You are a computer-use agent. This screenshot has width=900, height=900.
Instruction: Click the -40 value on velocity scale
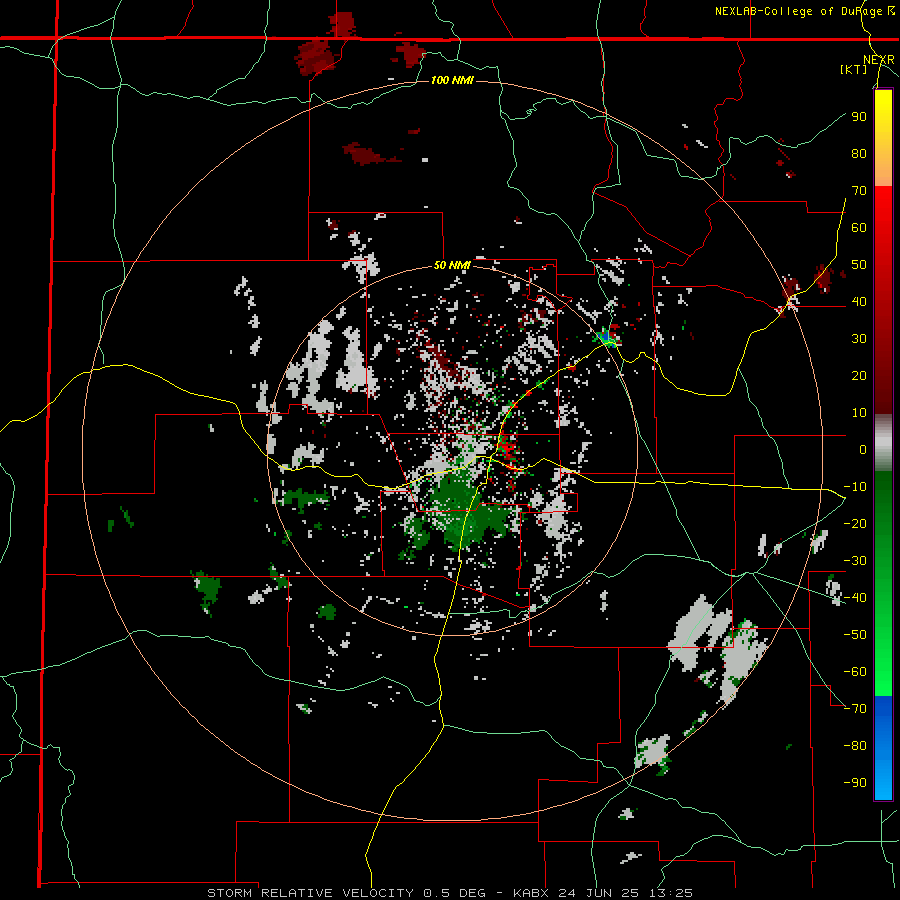coord(855,598)
